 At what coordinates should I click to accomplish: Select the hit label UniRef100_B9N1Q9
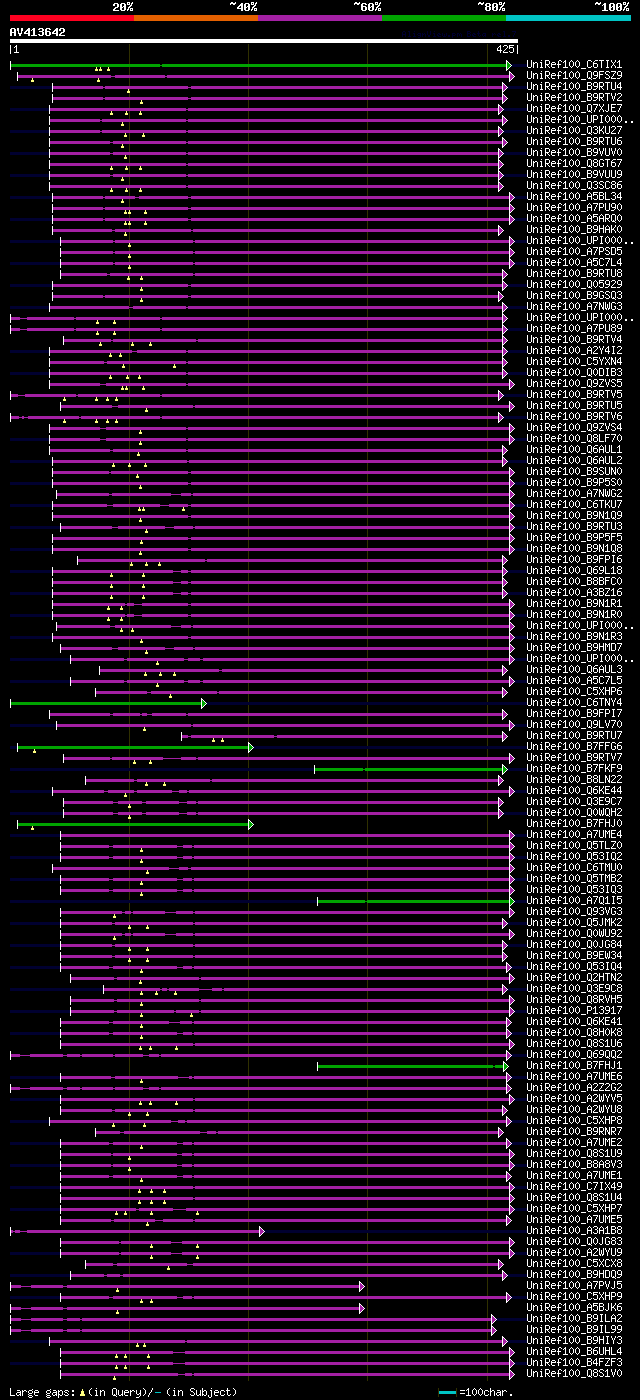pyautogui.click(x=573, y=515)
